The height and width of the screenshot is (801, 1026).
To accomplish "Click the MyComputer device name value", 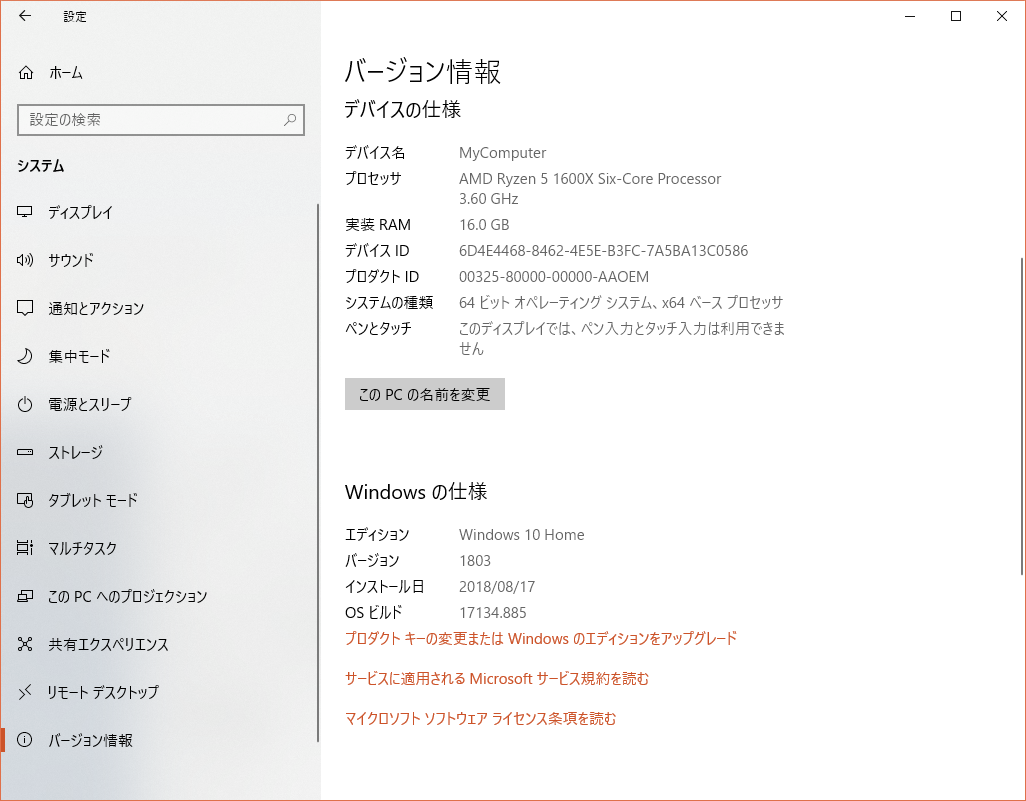I will click(503, 152).
